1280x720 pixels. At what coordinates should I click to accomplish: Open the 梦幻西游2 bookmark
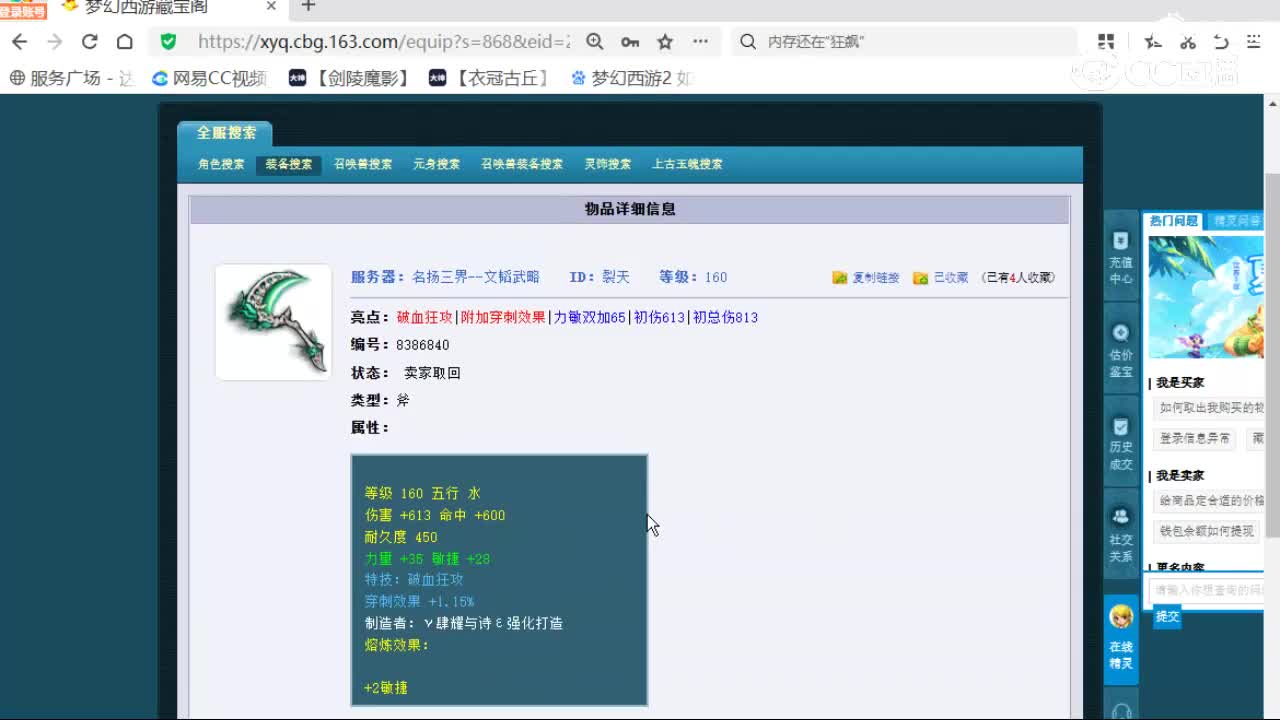click(x=632, y=78)
